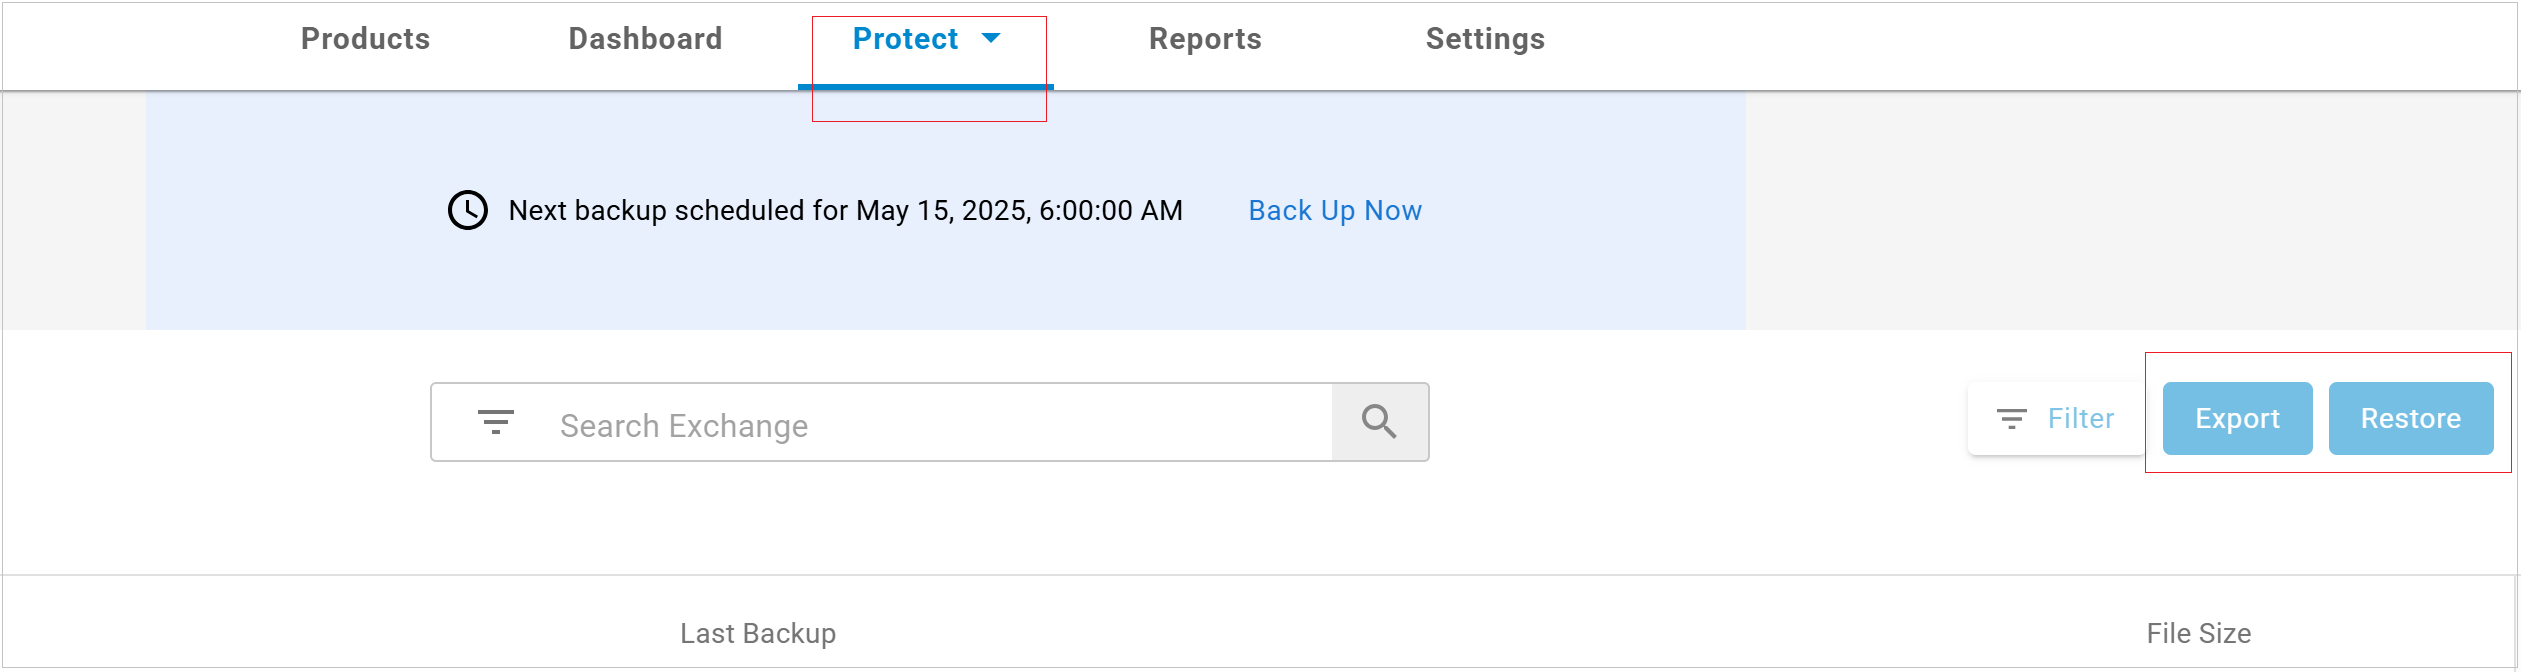Screen dimensions: 2521x672
Task: Click the magnifying glass search button
Action: [1379, 422]
